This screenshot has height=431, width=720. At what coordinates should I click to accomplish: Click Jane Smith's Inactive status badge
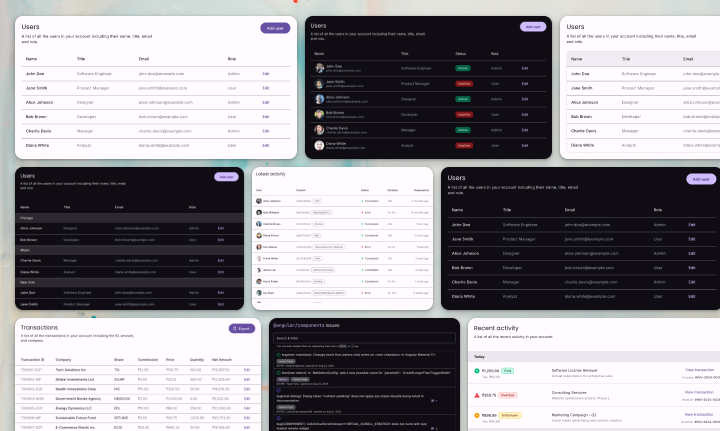[463, 84]
